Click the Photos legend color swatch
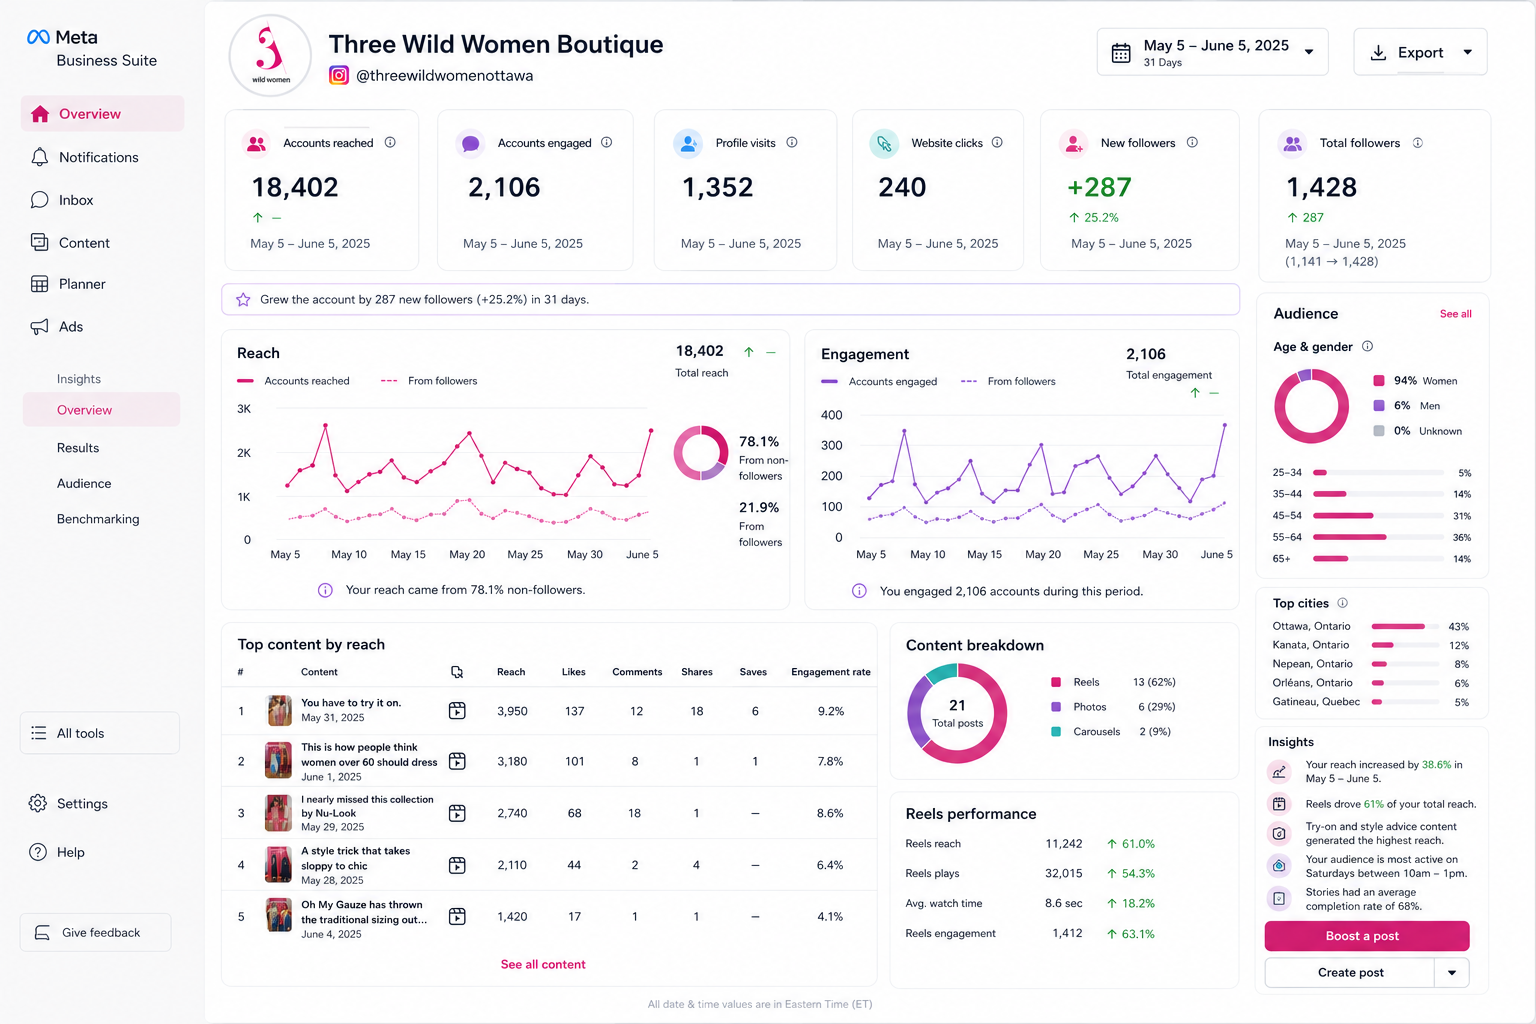 (x=1056, y=707)
